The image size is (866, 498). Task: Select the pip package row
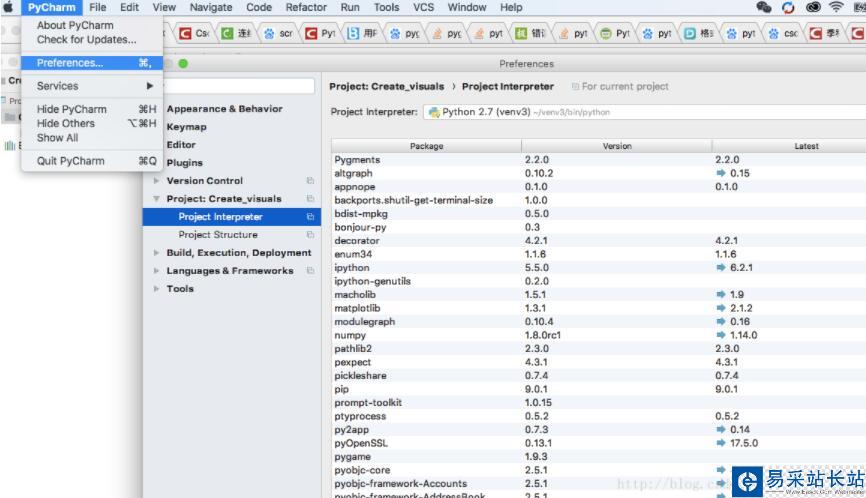tap(599, 389)
